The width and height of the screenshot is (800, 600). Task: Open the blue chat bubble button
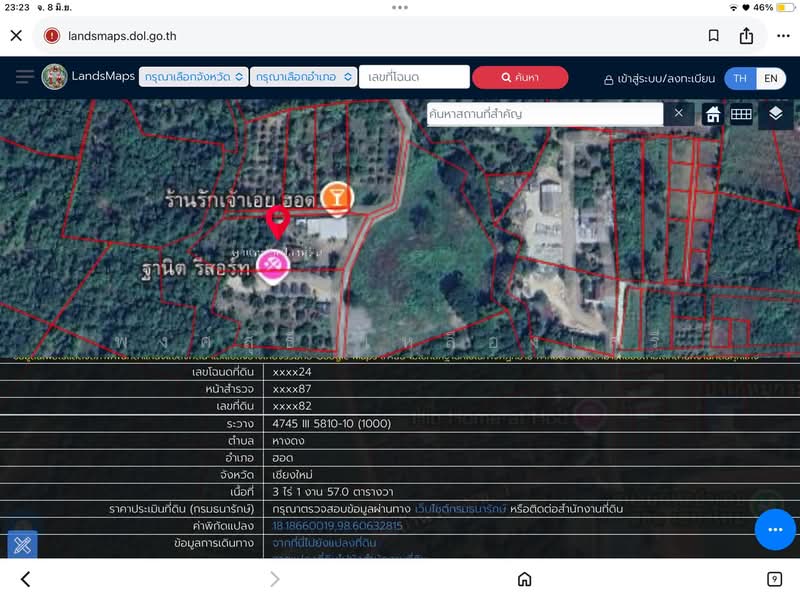[775, 530]
